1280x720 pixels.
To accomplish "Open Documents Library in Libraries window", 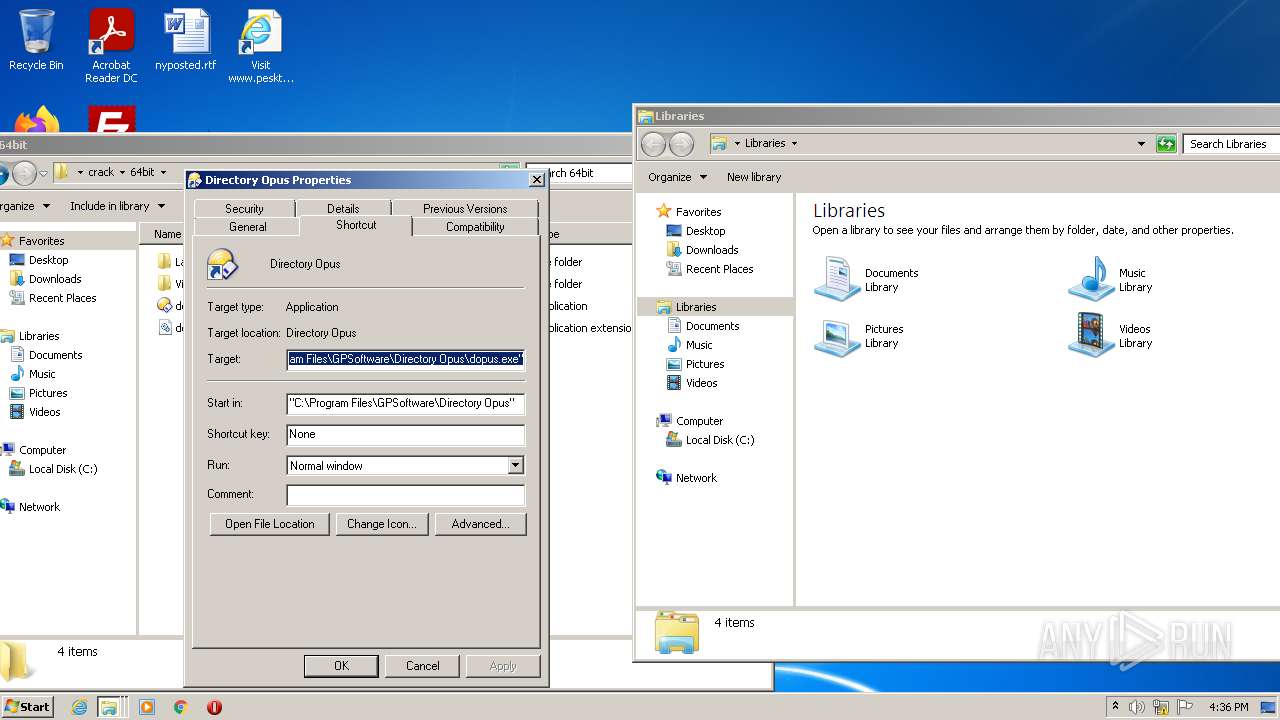I will coord(867,280).
